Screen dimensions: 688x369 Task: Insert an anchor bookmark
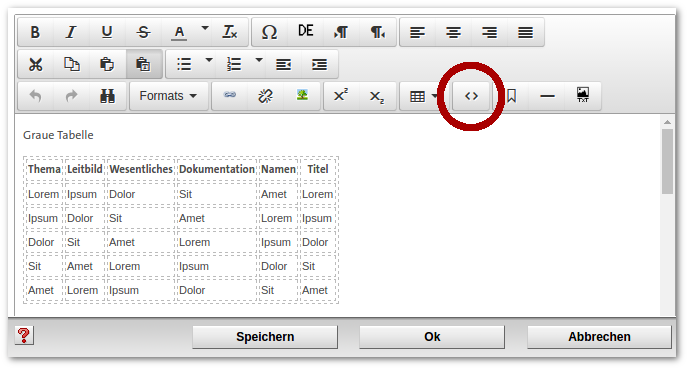511,96
